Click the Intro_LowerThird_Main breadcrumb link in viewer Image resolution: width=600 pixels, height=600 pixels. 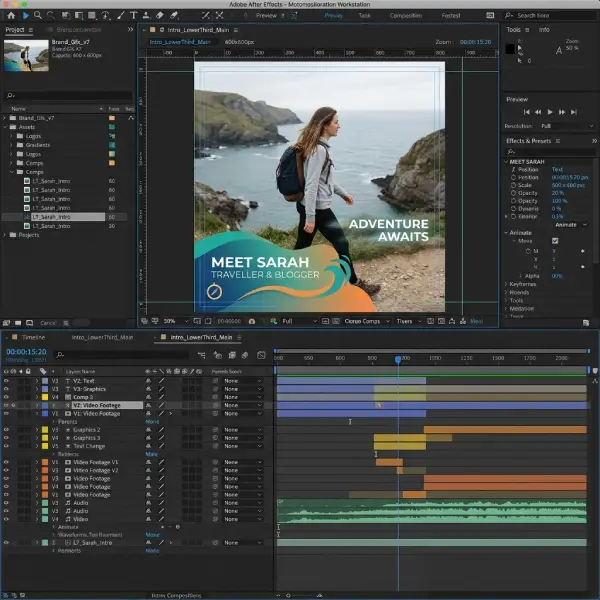(x=179, y=42)
